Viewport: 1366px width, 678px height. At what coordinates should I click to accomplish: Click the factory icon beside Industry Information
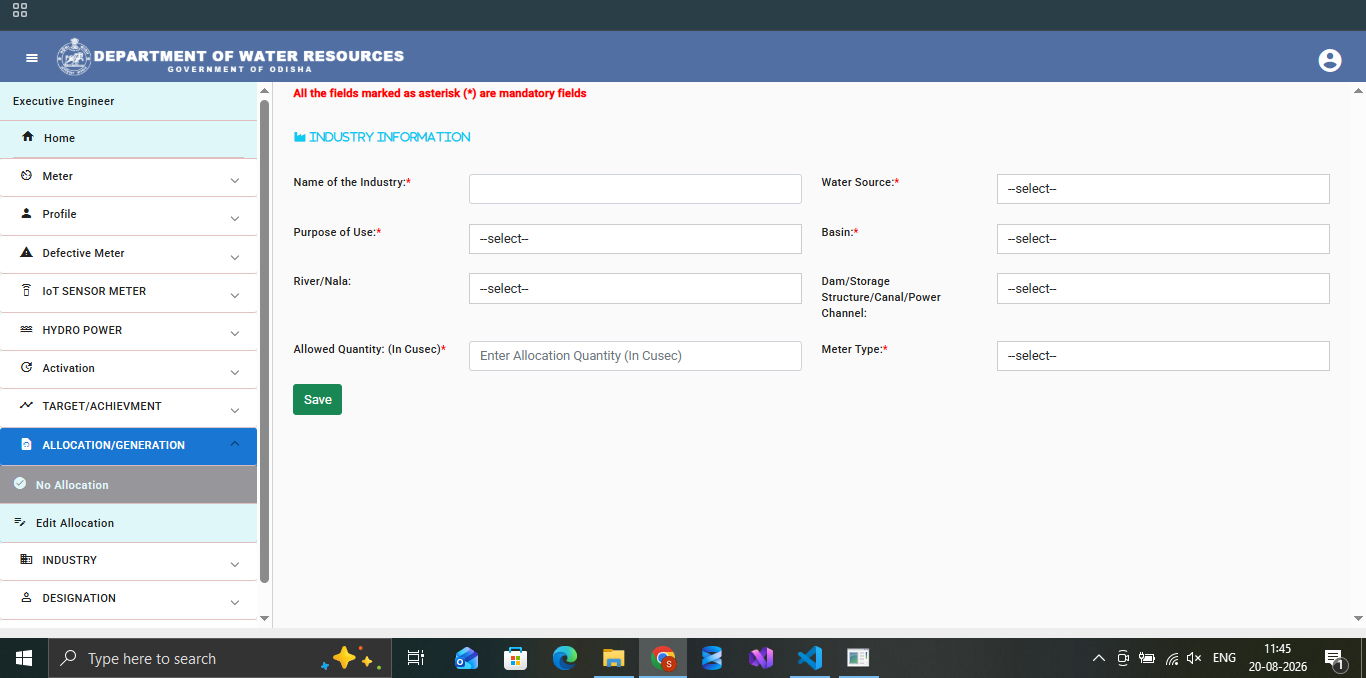click(299, 137)
